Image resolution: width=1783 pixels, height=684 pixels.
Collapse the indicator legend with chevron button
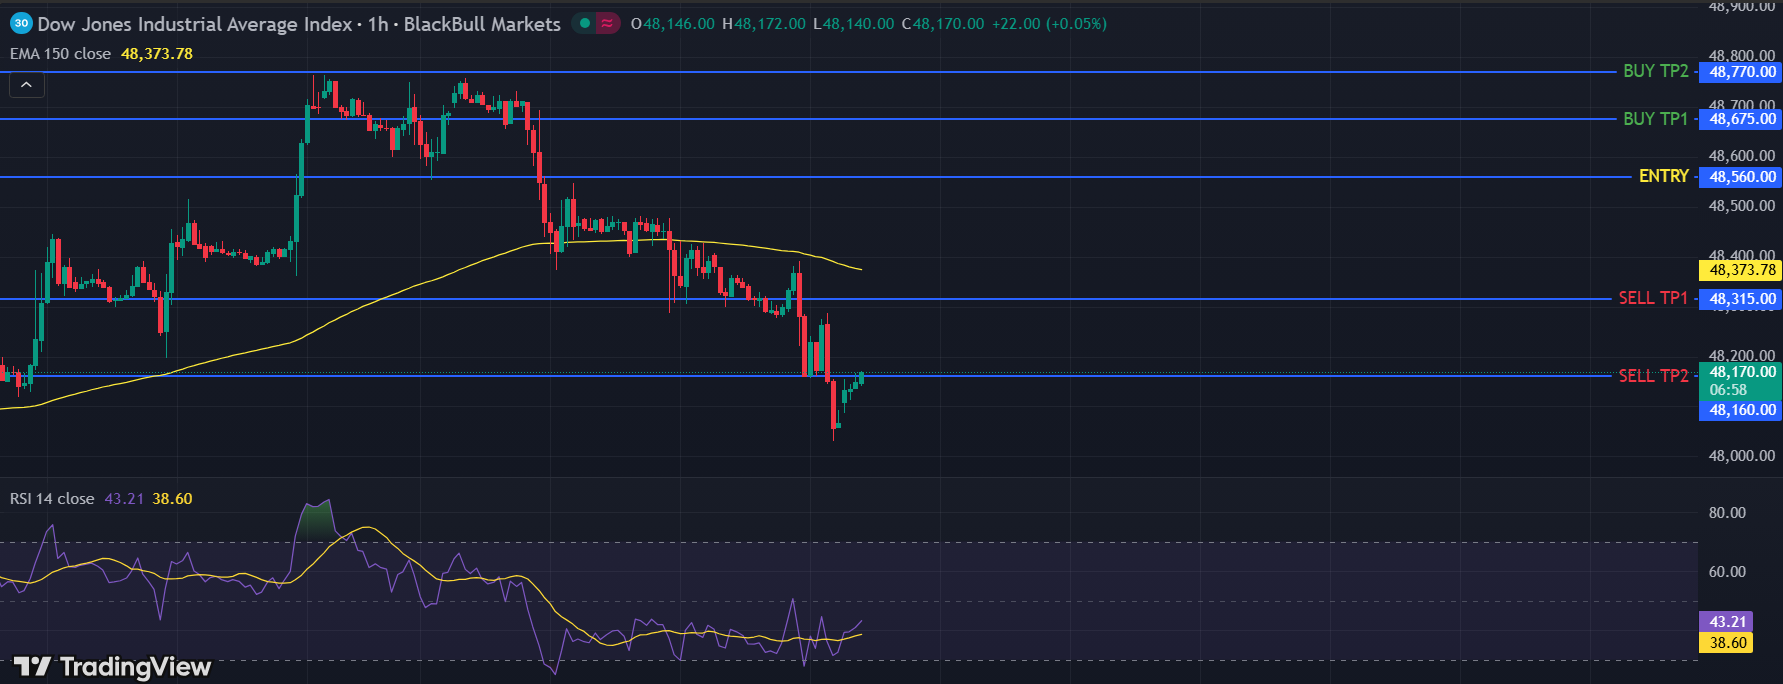tap(27, 85)
